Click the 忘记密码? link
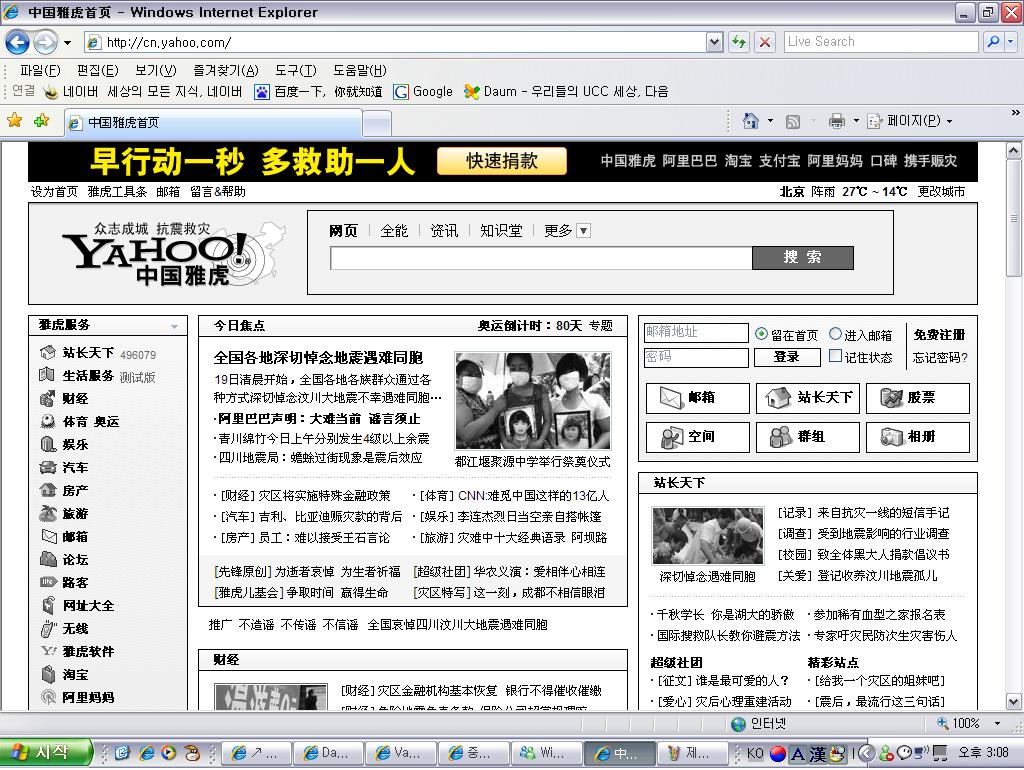Image resolution: width=1024 pixels, height=770 pixels. [x=940, y=357]
